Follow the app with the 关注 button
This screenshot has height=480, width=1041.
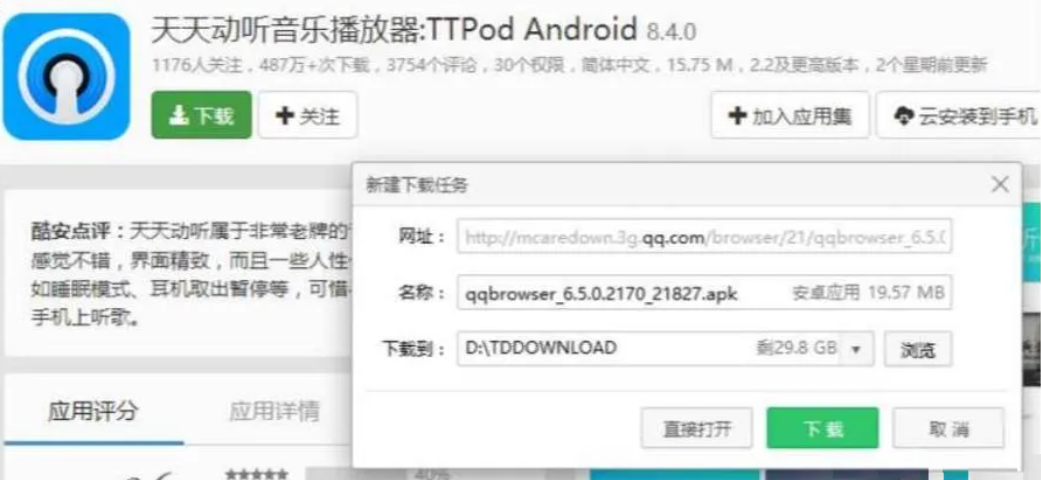308,116
